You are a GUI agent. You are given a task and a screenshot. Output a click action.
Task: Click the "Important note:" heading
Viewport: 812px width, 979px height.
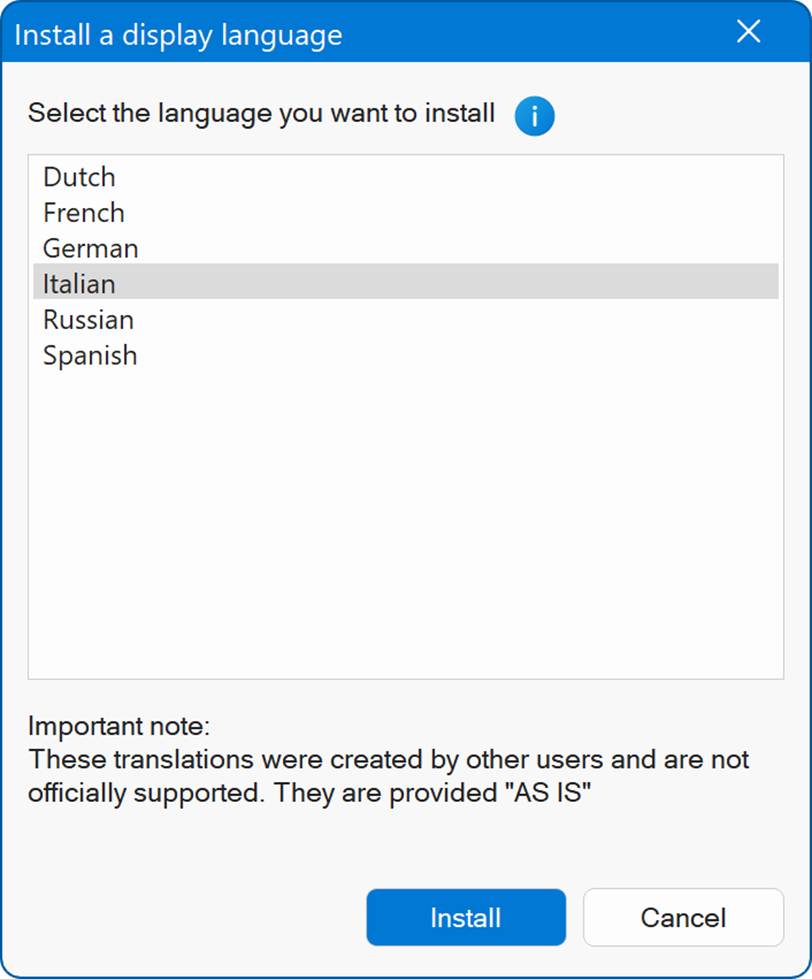pos(119,726)
